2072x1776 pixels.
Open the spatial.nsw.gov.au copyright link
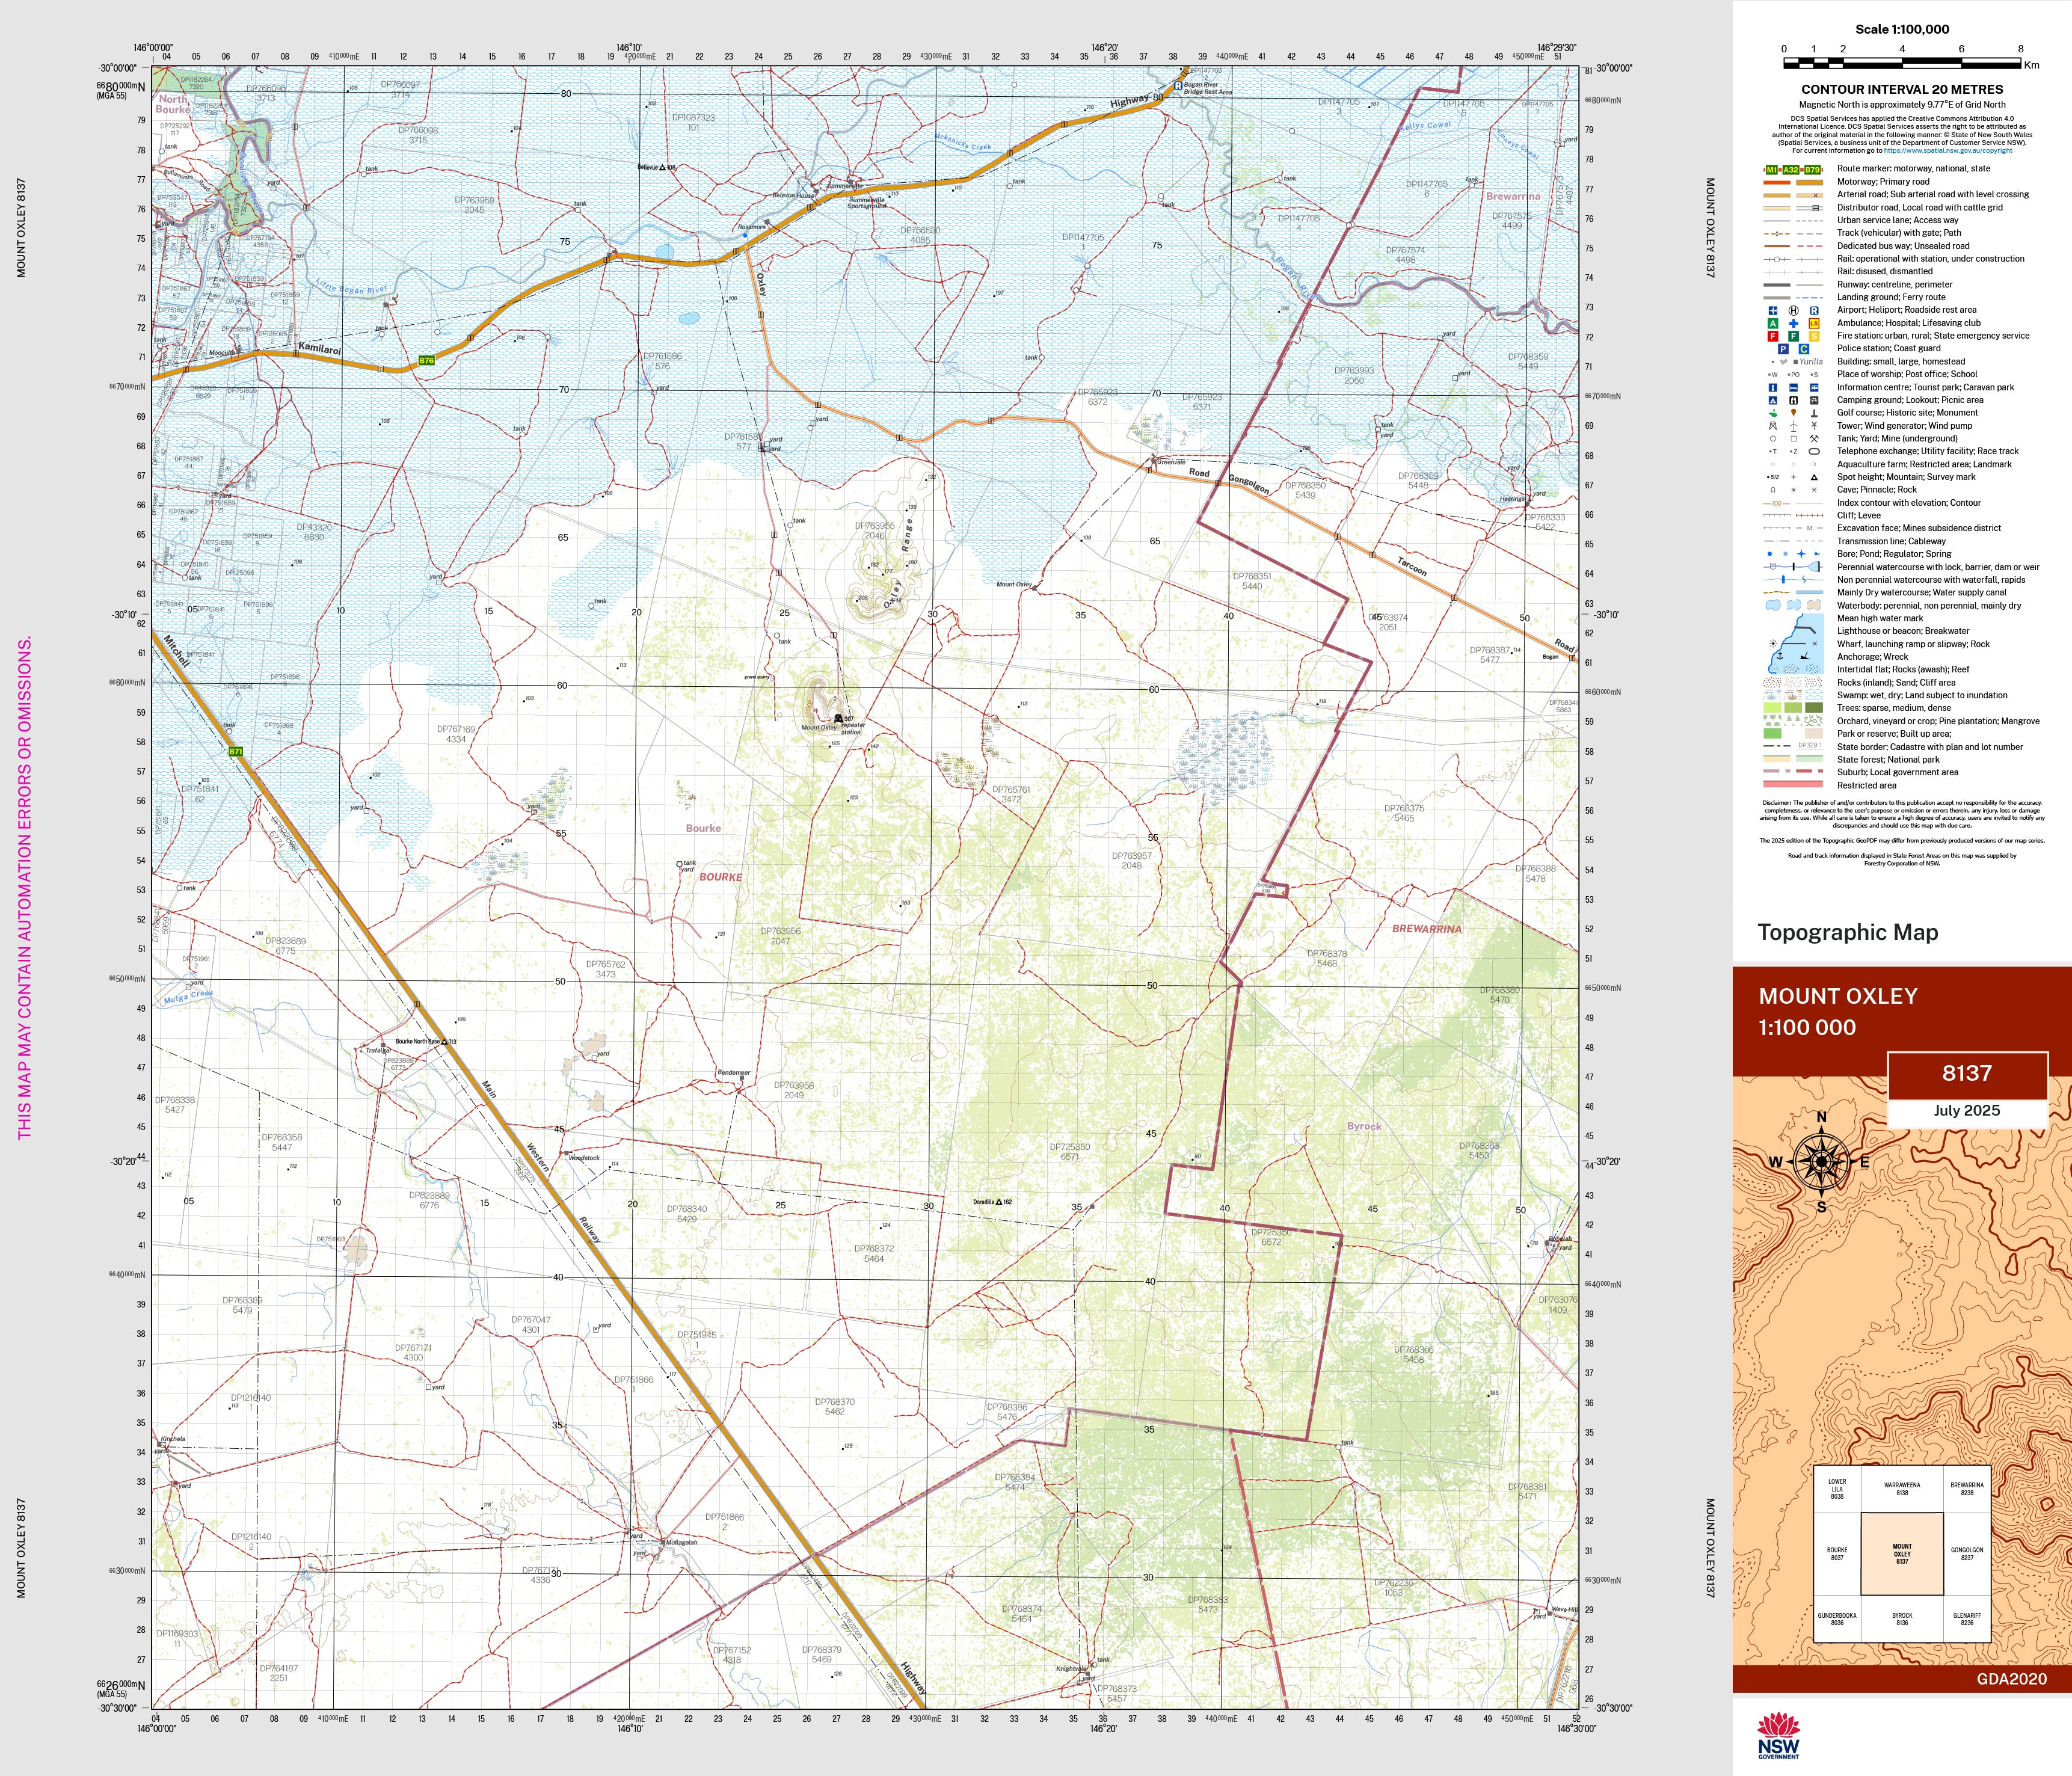pos(1948,151)
